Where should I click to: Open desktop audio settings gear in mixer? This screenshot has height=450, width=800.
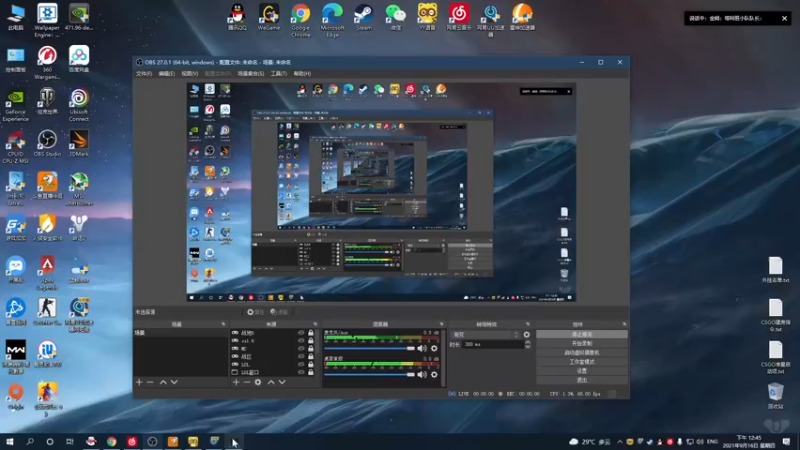[434, 374]
